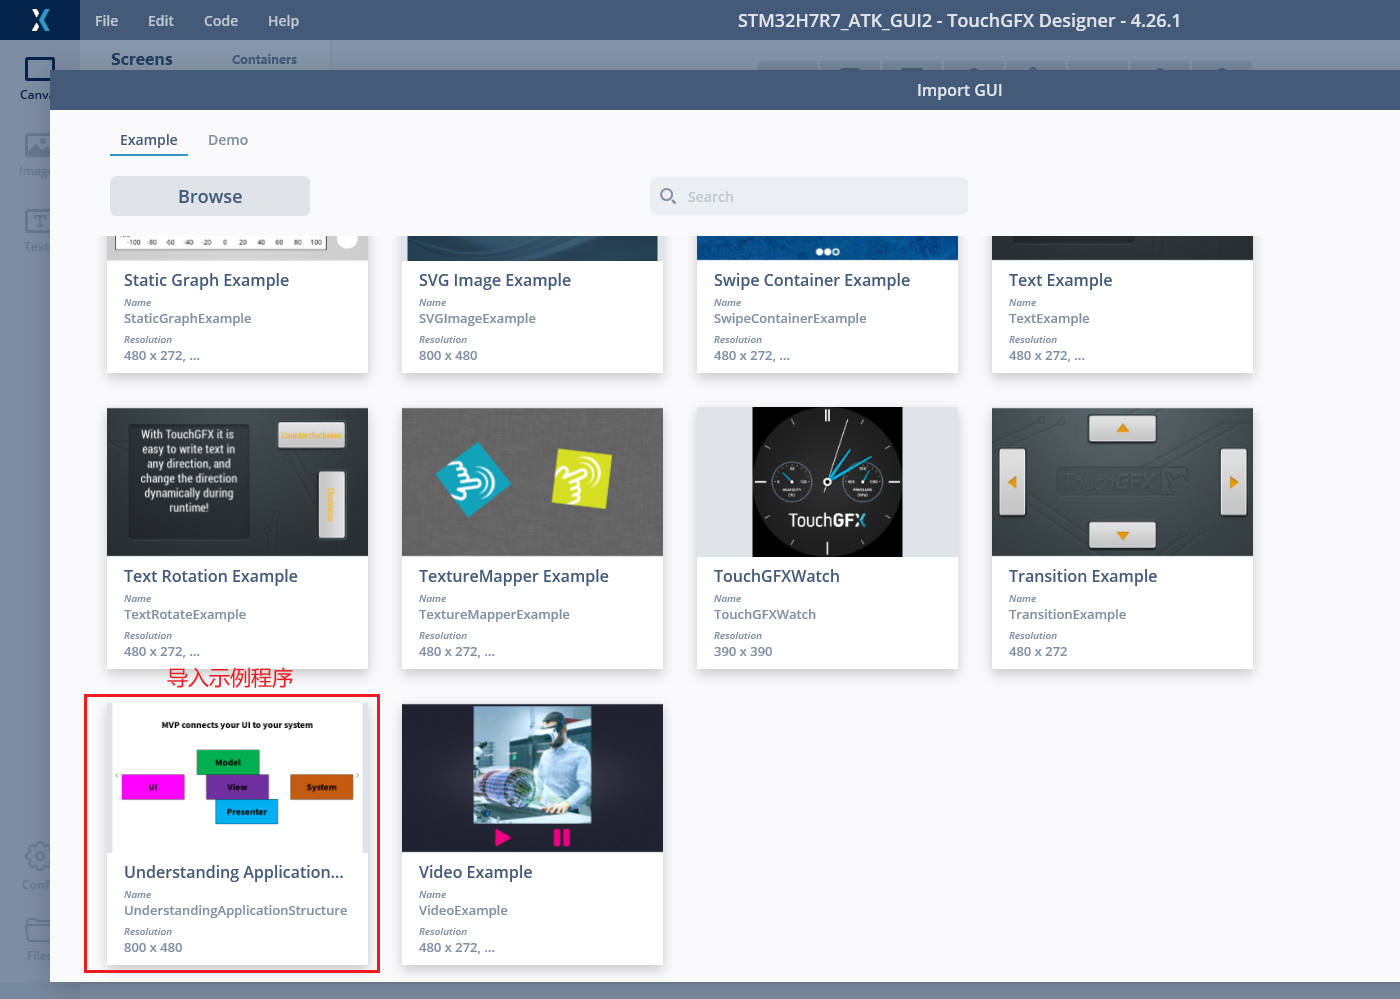1400x999 pixels.
Task: Click the Browse button
Action: point(210,196)
